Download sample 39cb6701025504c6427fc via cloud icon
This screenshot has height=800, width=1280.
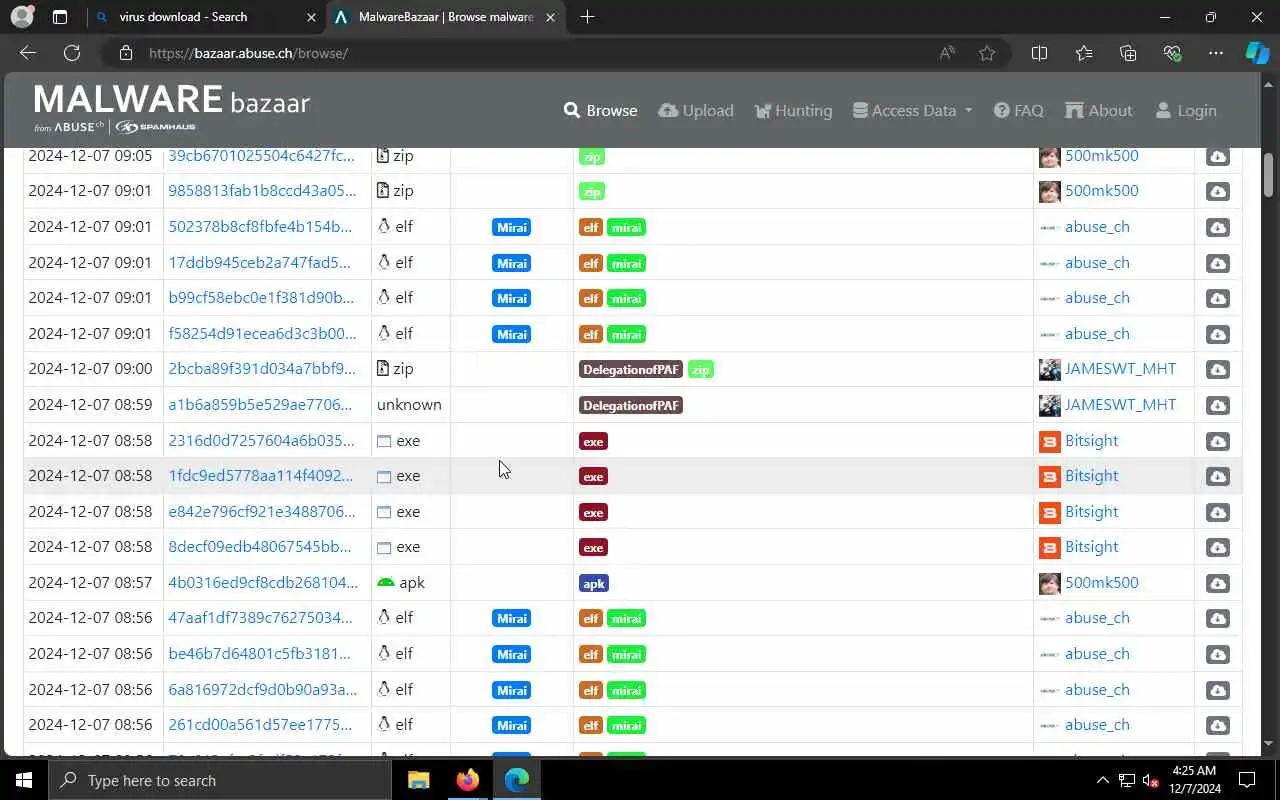pos(1217,156)
